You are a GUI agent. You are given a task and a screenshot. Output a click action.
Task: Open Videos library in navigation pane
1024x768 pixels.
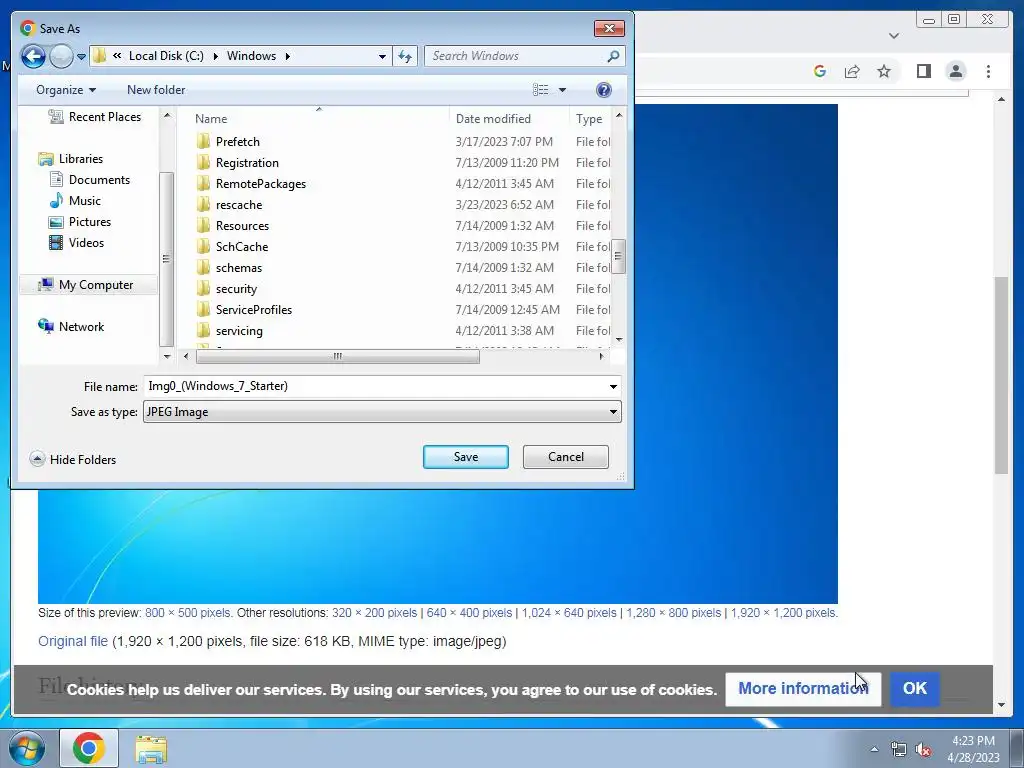click(x=76, y=242)
